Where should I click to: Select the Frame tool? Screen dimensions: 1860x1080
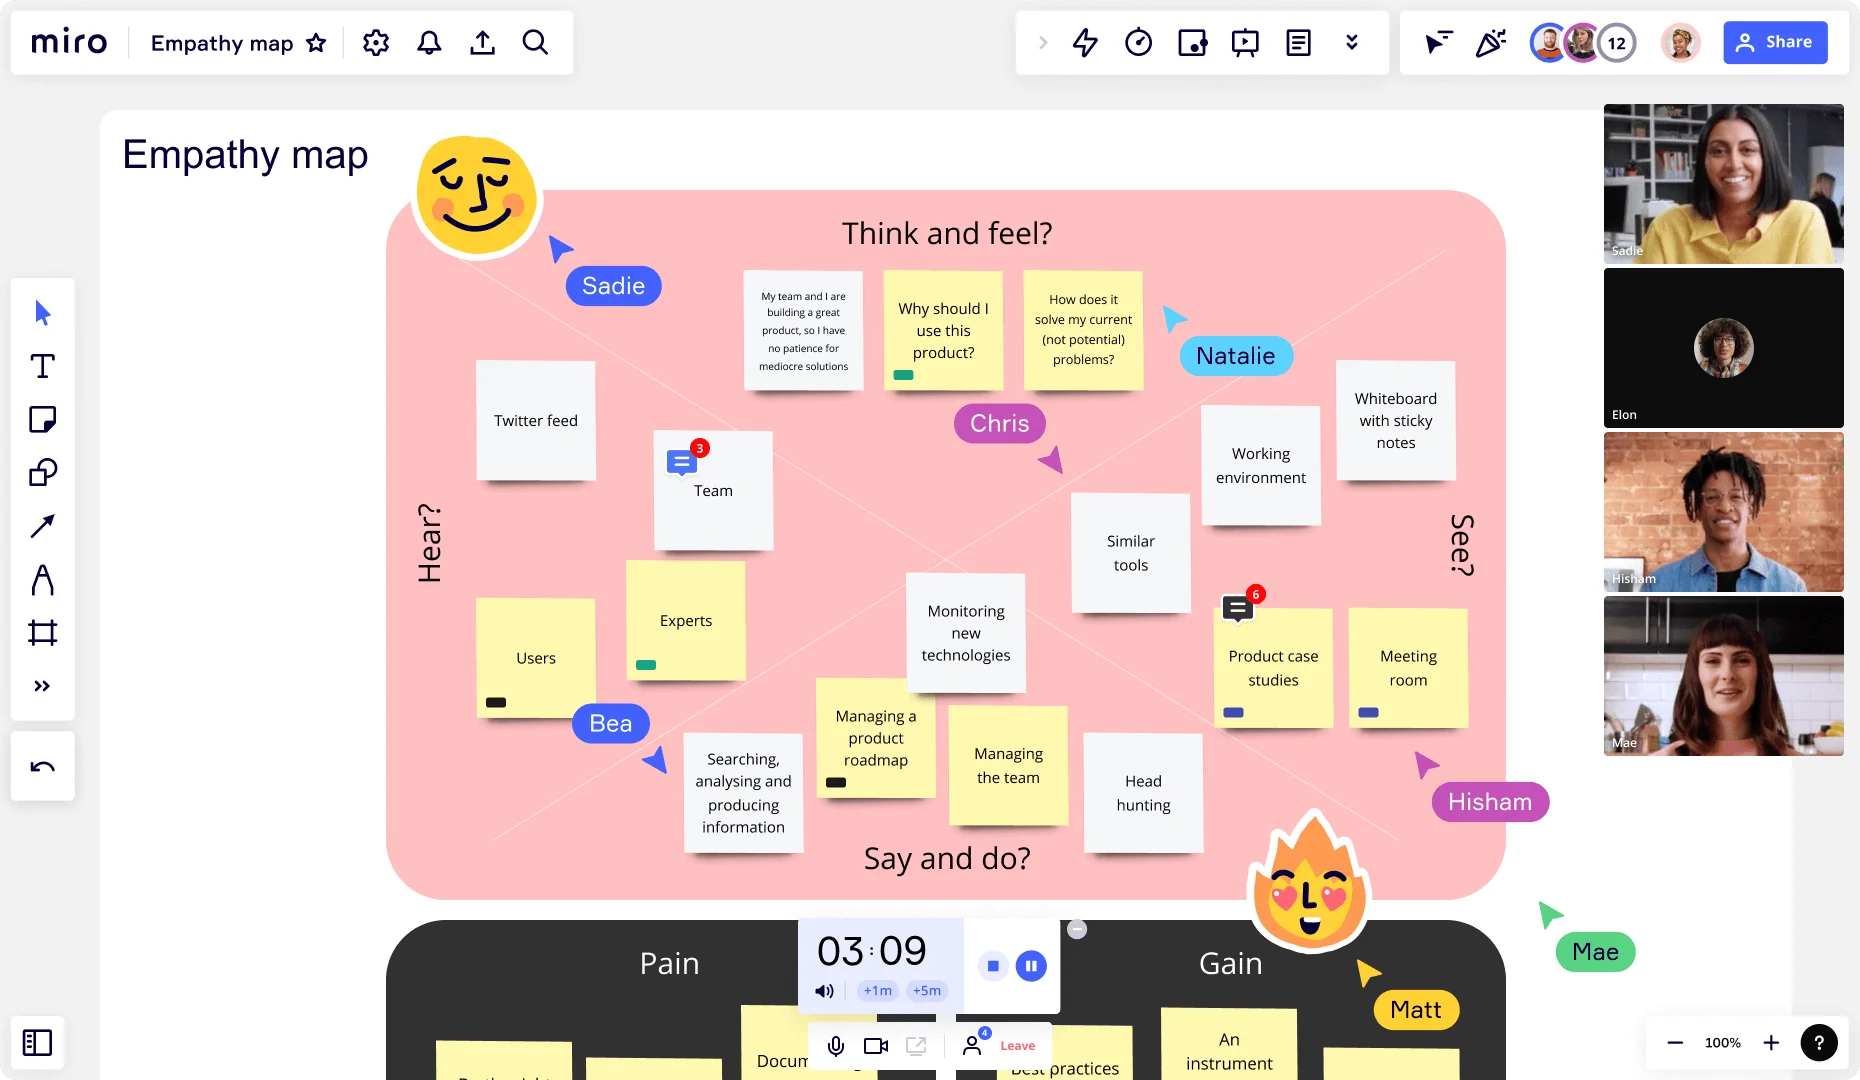point(42,632)
